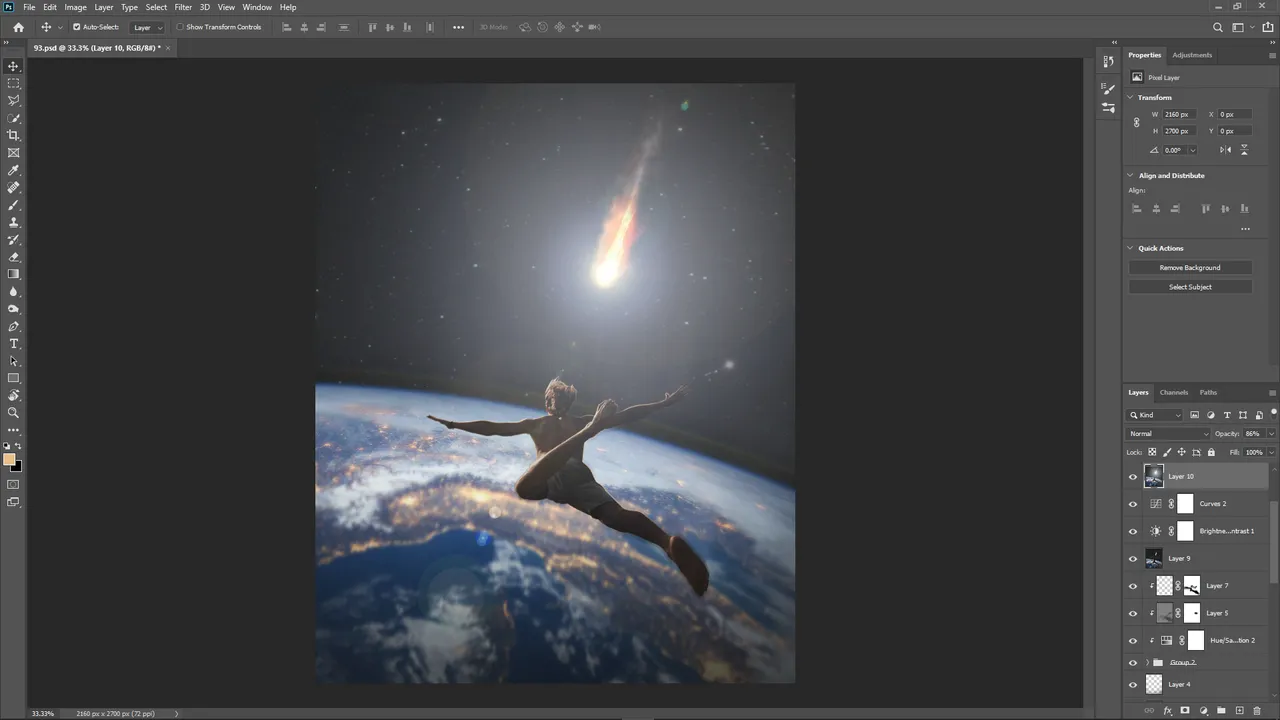The width and height of the screenshot is (1280, 720).
Task: Collapse the Align and Distribute section
Action: coord(1131,175)
